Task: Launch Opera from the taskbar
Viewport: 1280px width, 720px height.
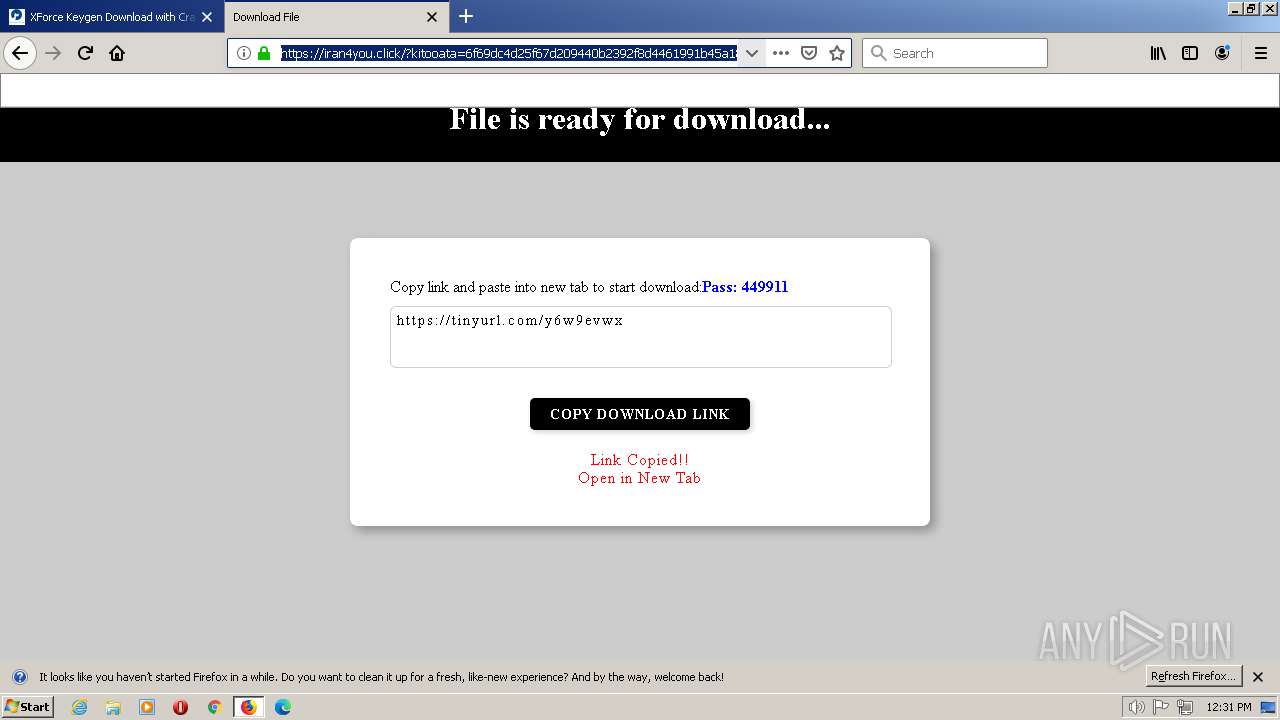Action: [180, 707]
